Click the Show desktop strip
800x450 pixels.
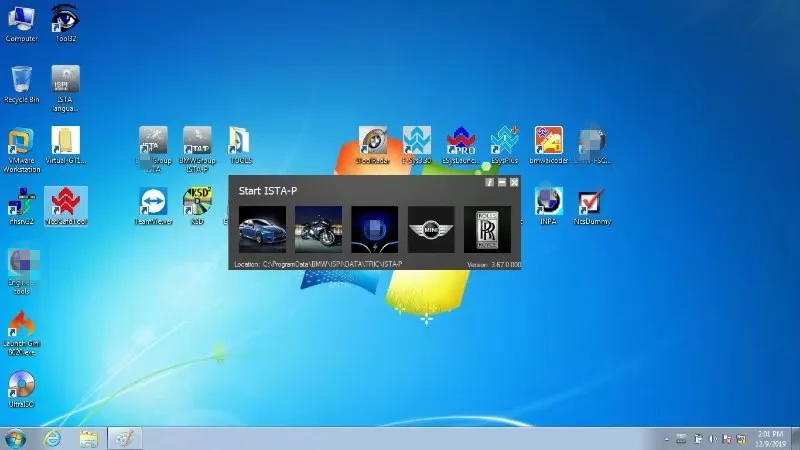click(x=796, y=439)
